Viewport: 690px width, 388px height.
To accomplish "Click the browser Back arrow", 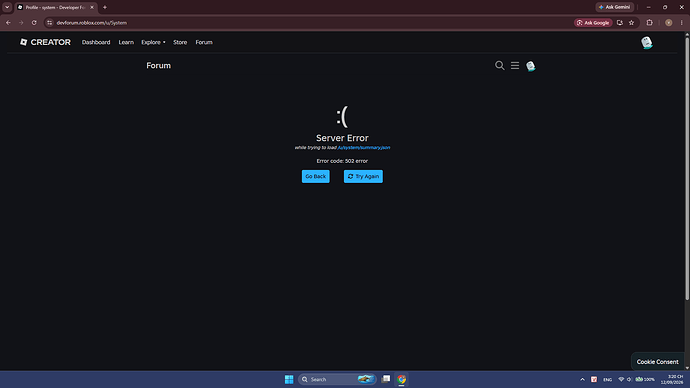I will pos(8,22).
